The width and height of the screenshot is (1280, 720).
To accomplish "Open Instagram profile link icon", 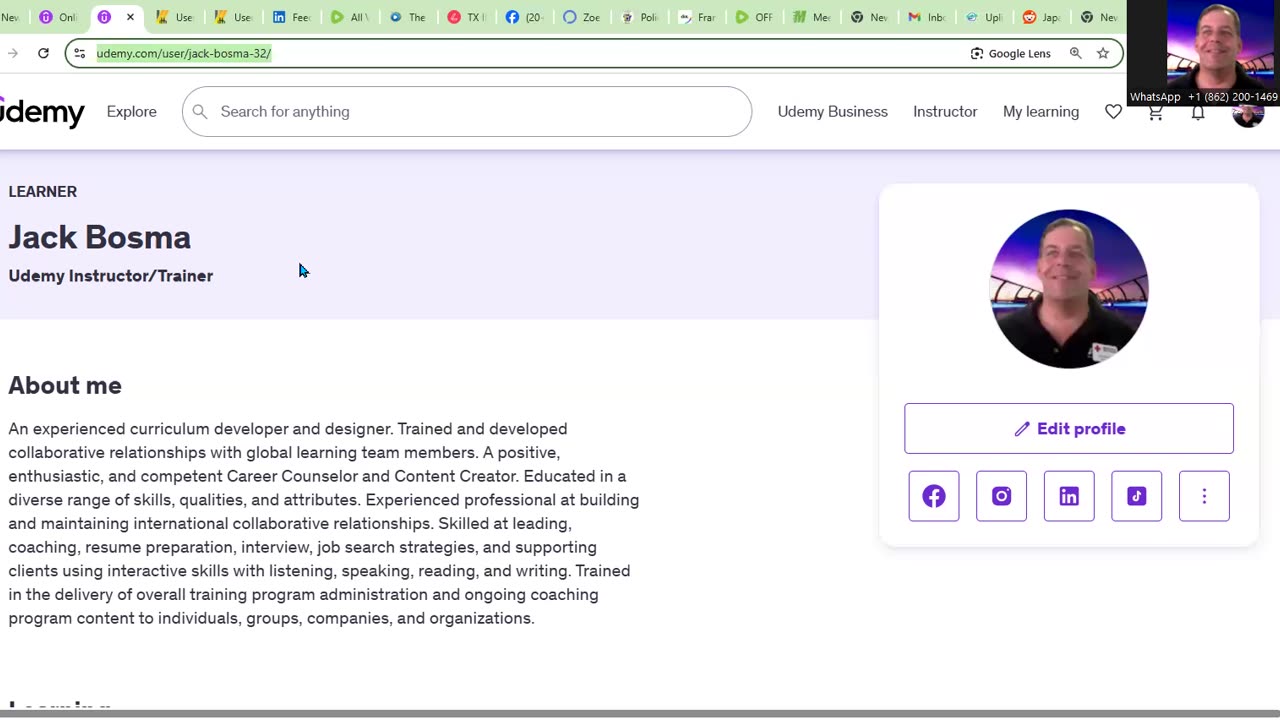I will coord(1001,496).
